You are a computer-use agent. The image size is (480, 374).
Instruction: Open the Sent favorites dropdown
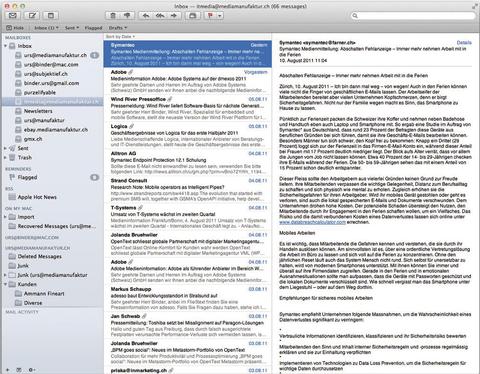72,28
